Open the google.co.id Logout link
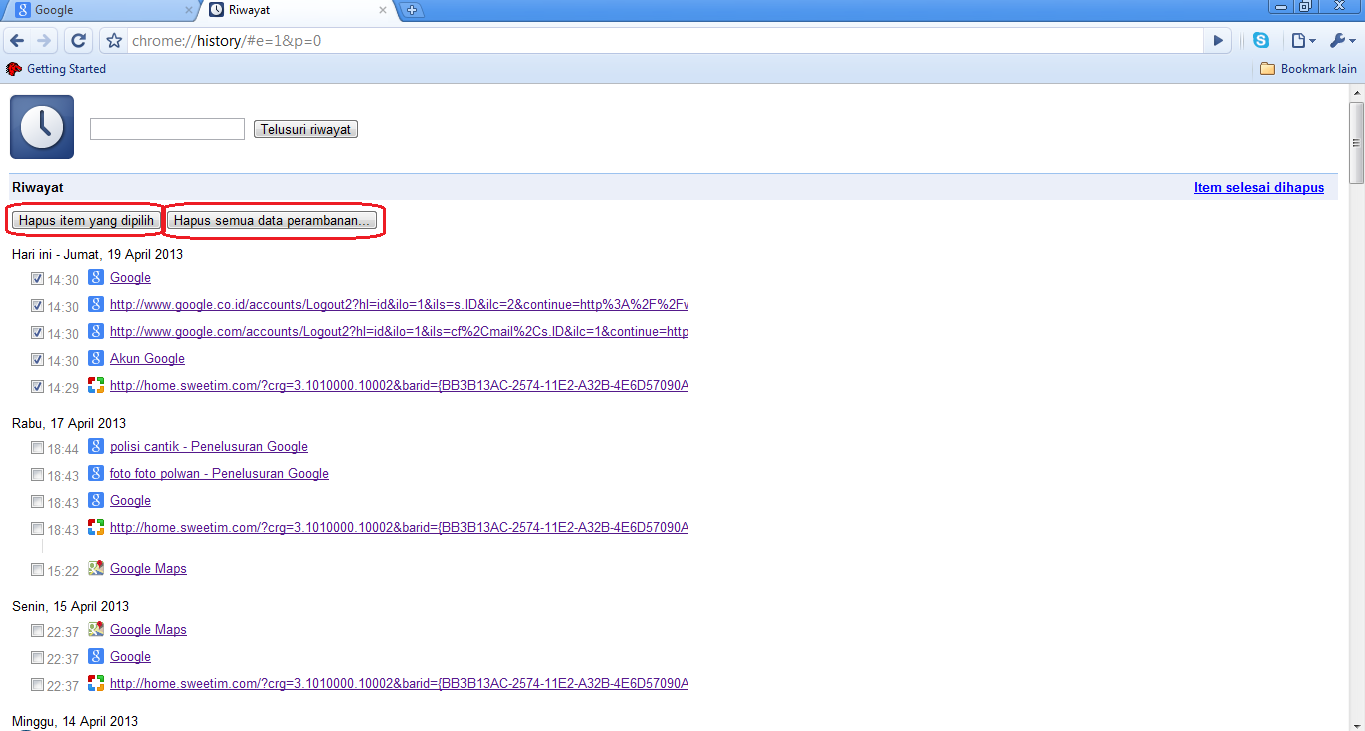Image resolution: width=1365 pixels, height=731 pixels. [x=399, y=304]
